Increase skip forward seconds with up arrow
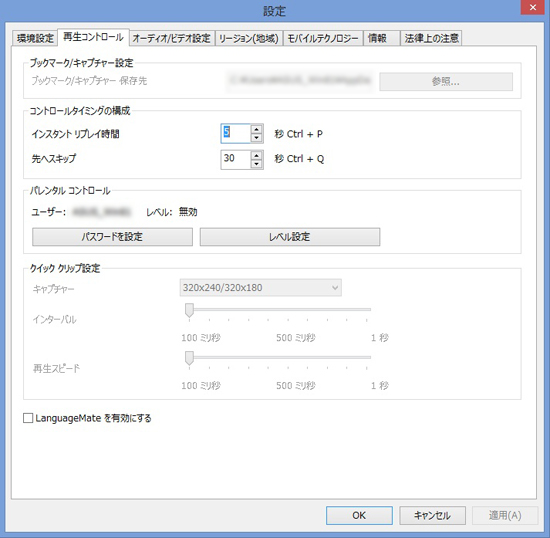The height and width of the screenshot is (538, 550). tap(257, 155)
